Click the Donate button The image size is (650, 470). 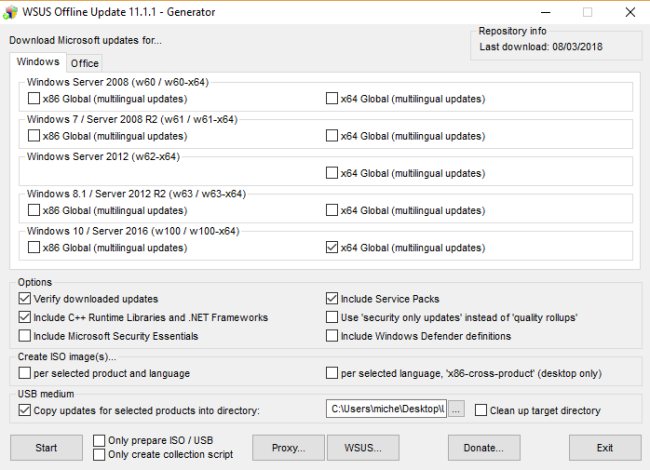[484, 448]
